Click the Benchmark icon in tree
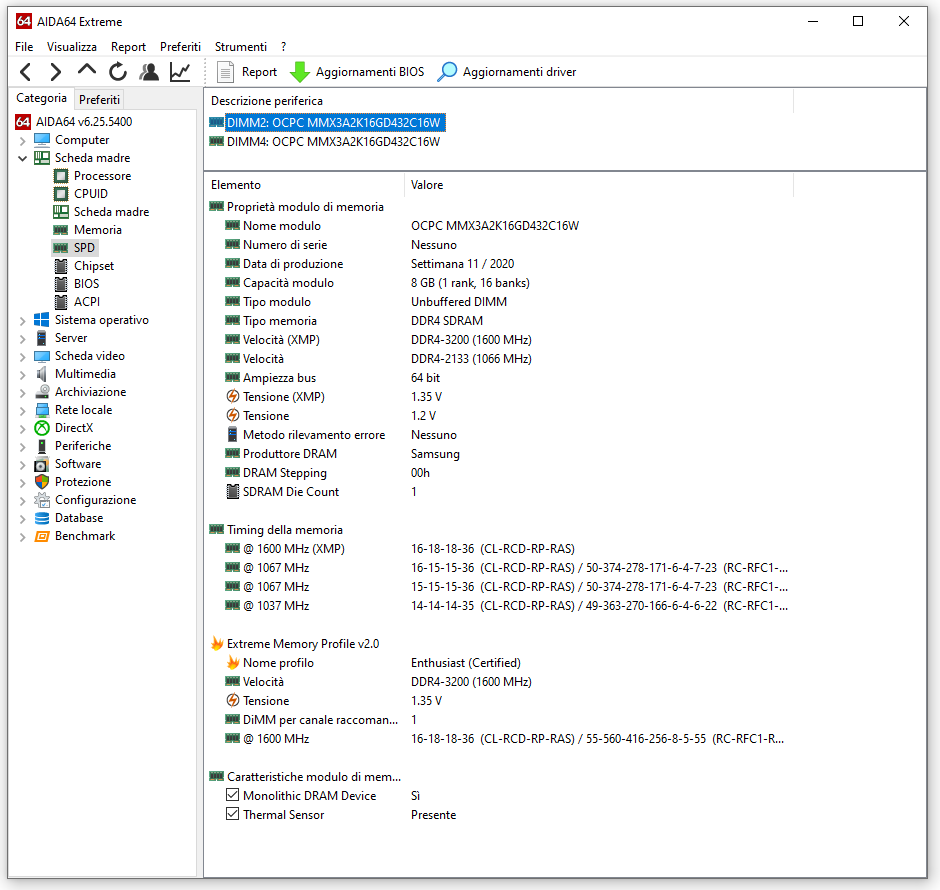This screenshot has height=890, width=940. coord(42,536)
